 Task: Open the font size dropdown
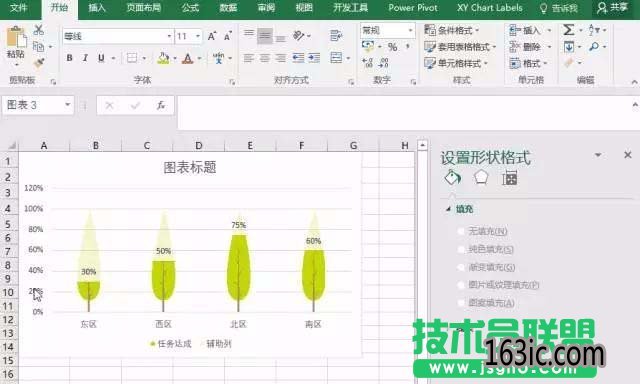[198, 36]
